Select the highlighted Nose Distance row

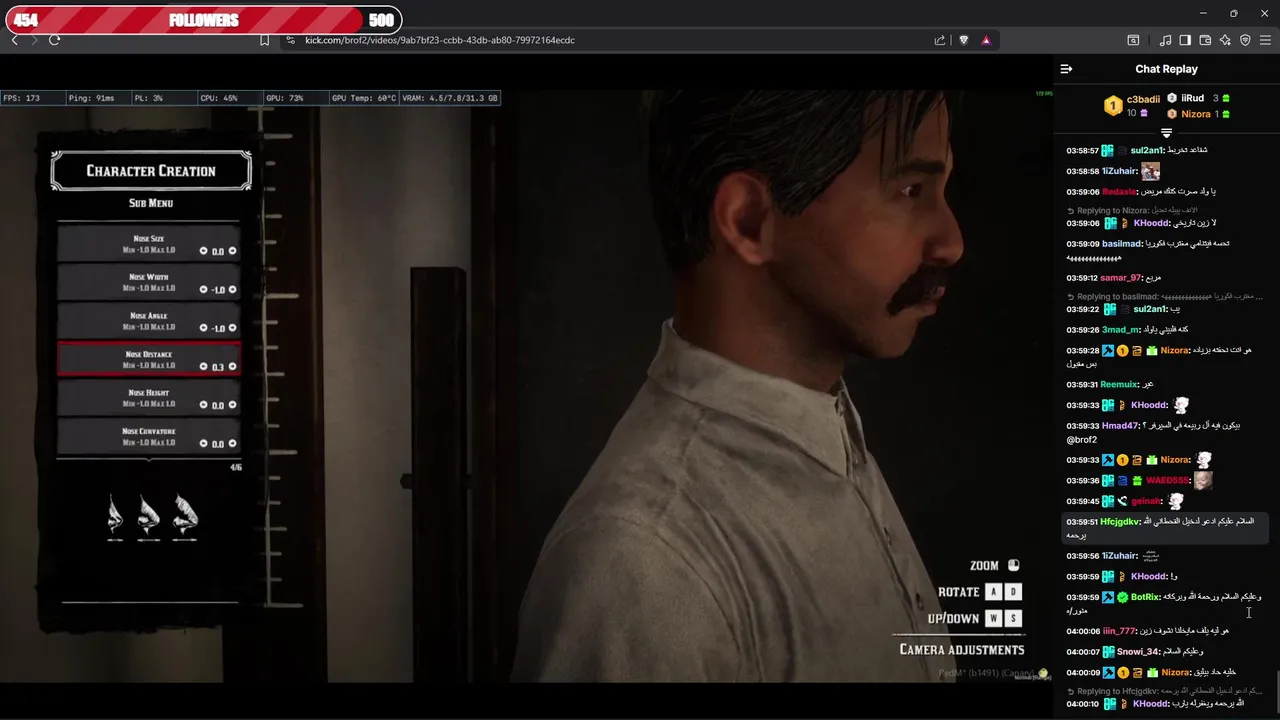[149, 359]
